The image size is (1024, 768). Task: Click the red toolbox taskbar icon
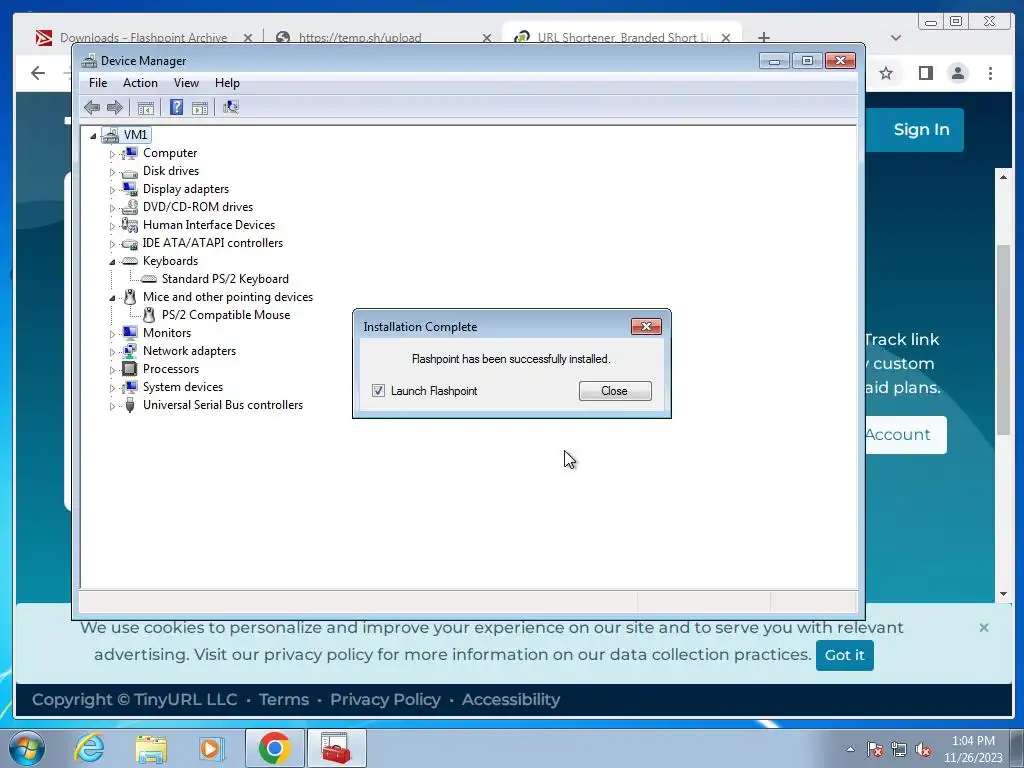336,748
